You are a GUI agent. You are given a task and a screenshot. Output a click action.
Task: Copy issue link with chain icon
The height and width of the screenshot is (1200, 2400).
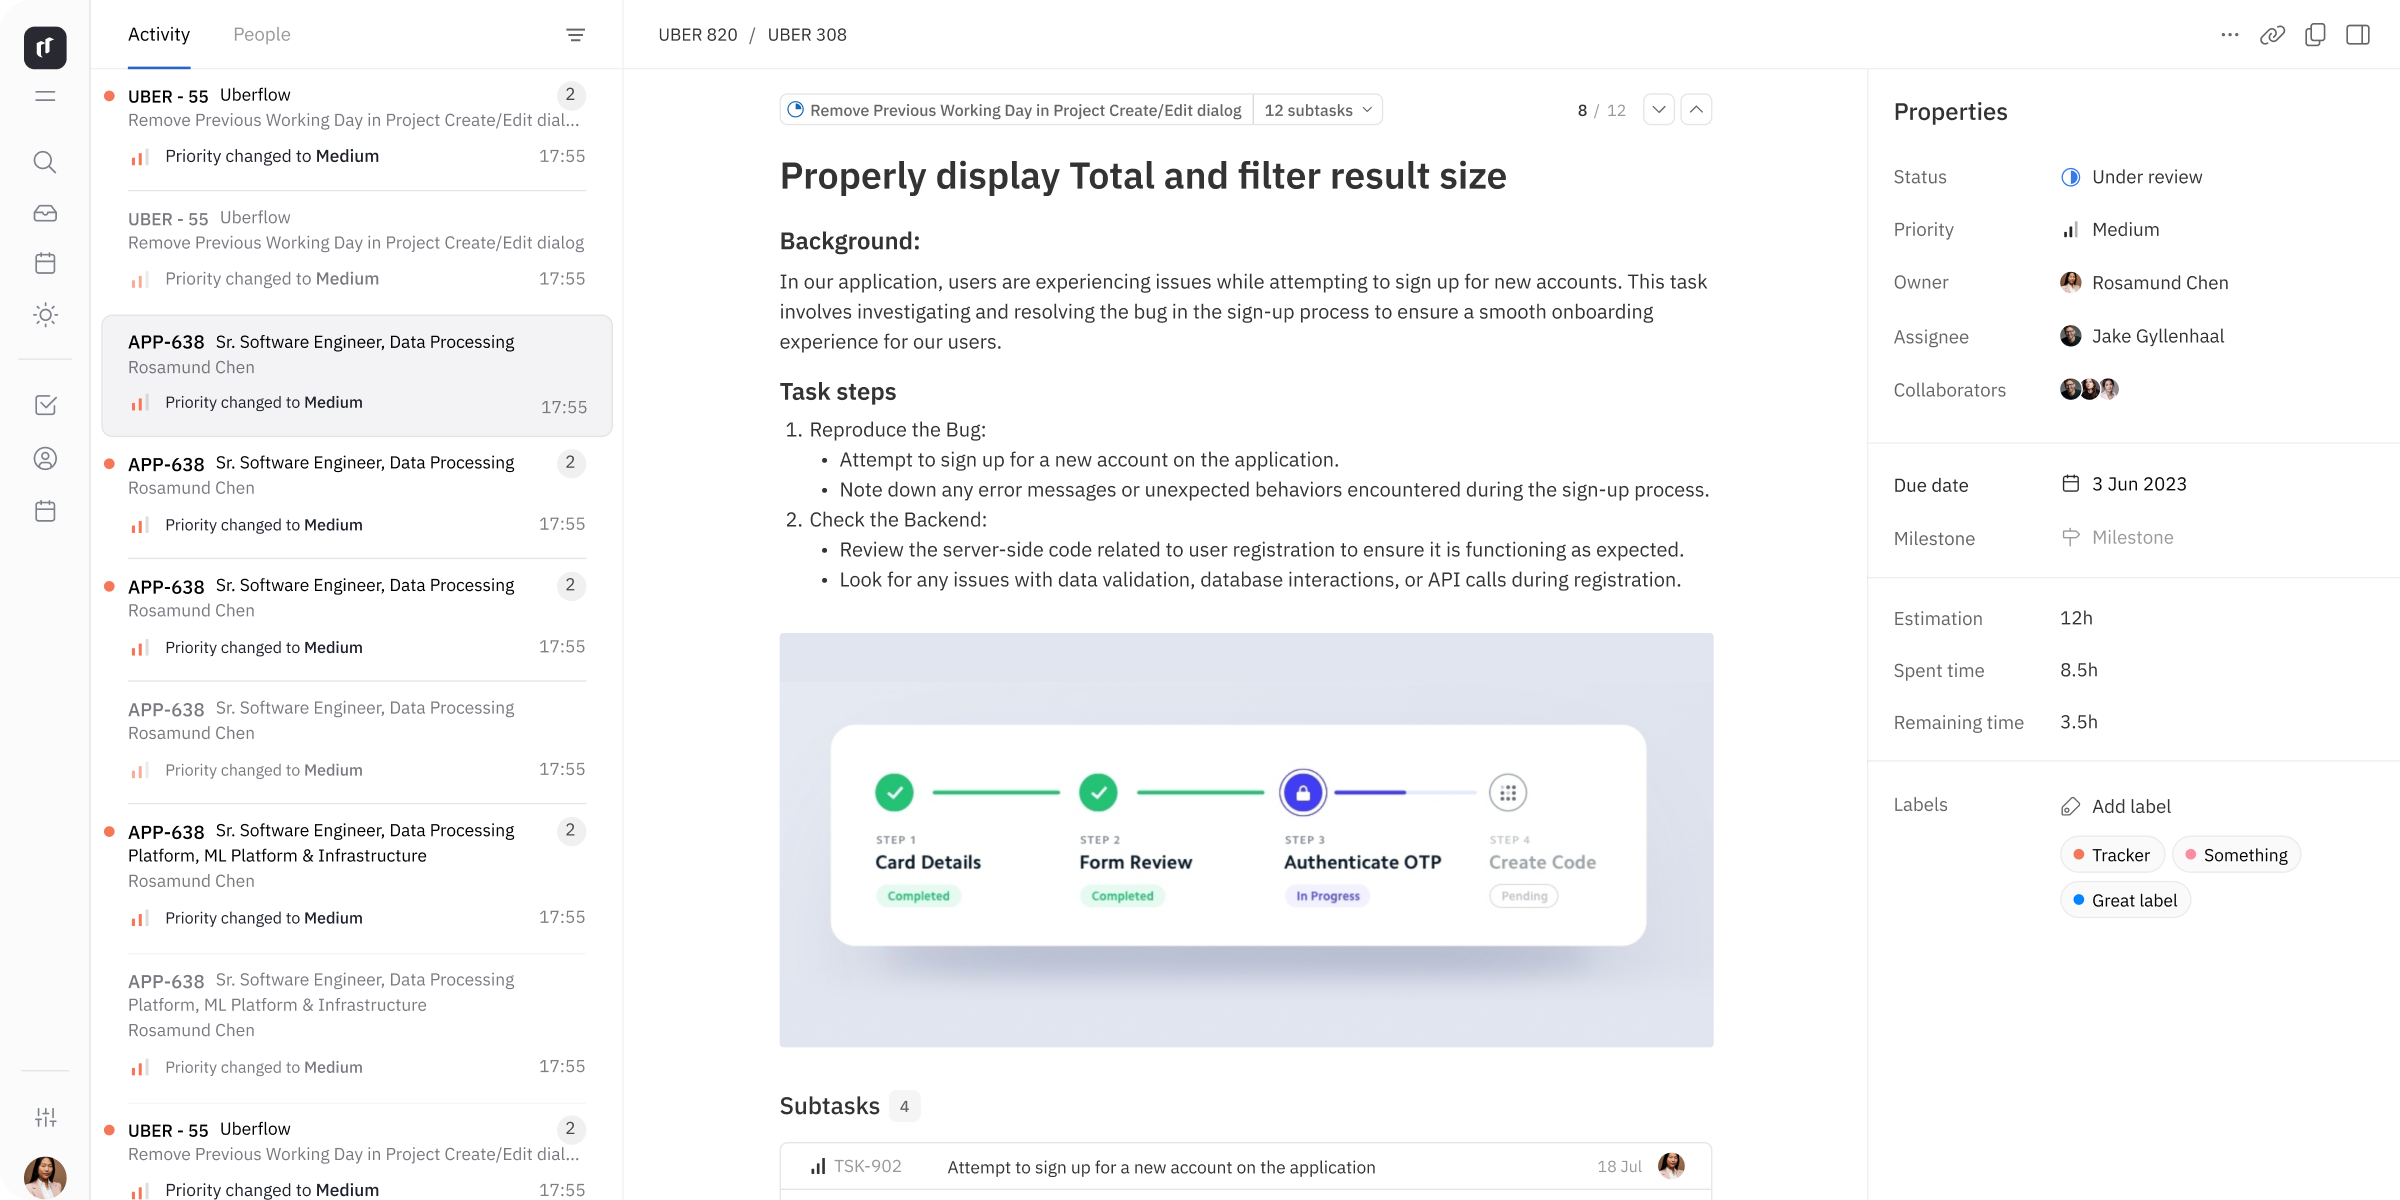point(2272,35)
